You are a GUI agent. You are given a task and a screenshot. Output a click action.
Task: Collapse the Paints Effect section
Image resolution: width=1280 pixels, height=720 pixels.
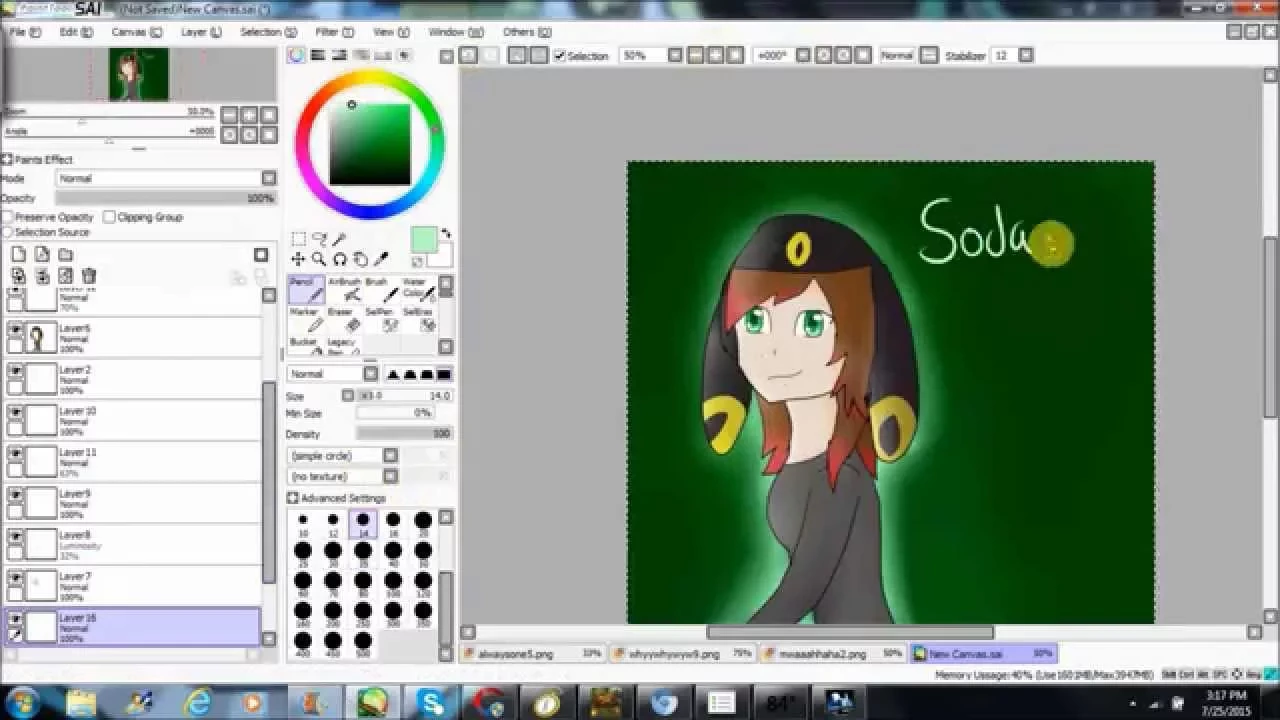[x=7, y=159]
